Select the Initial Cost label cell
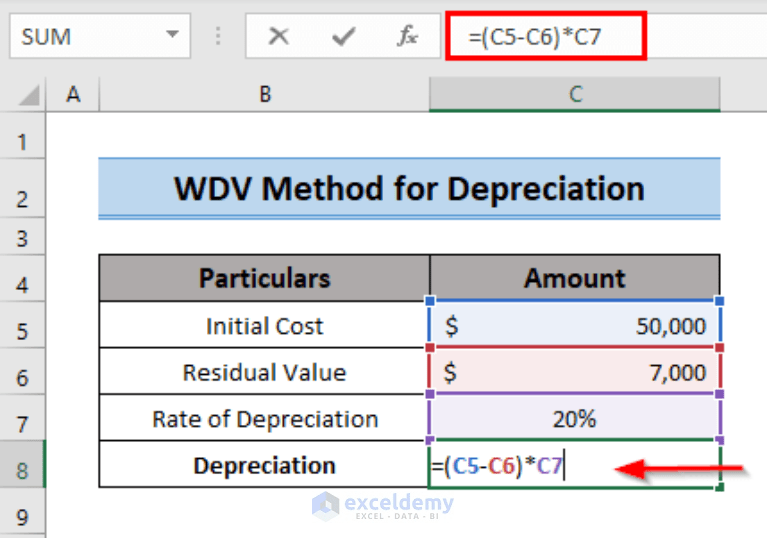The width and height of the screenshot is (767, 538). tap(265, 325)
